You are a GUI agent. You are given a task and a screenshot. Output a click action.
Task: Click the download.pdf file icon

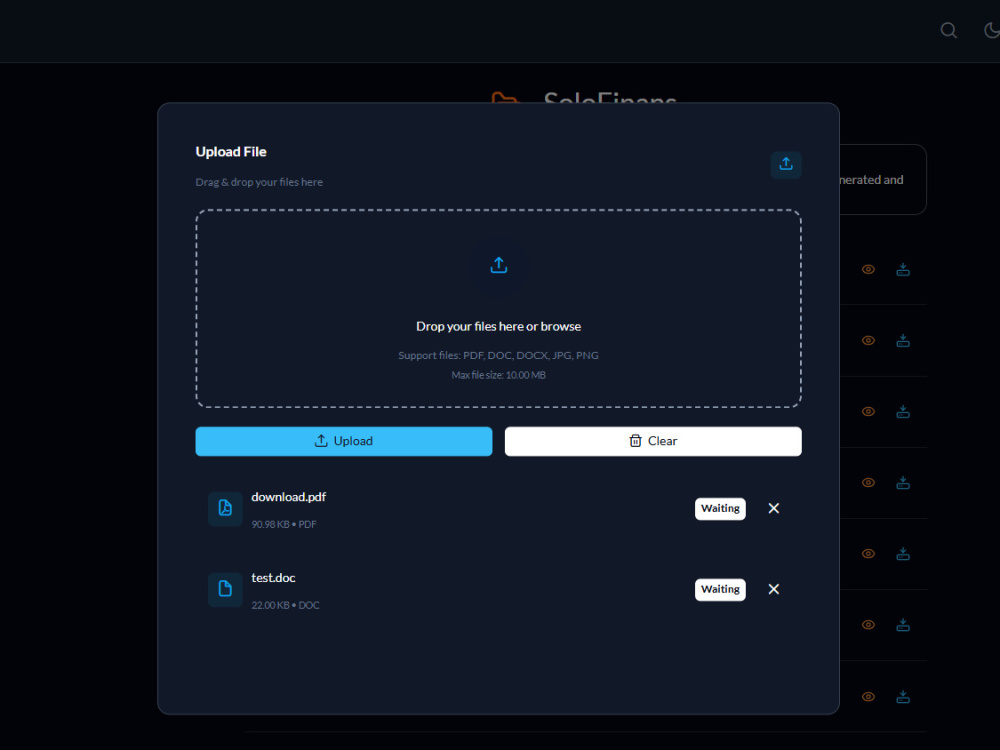225,508
